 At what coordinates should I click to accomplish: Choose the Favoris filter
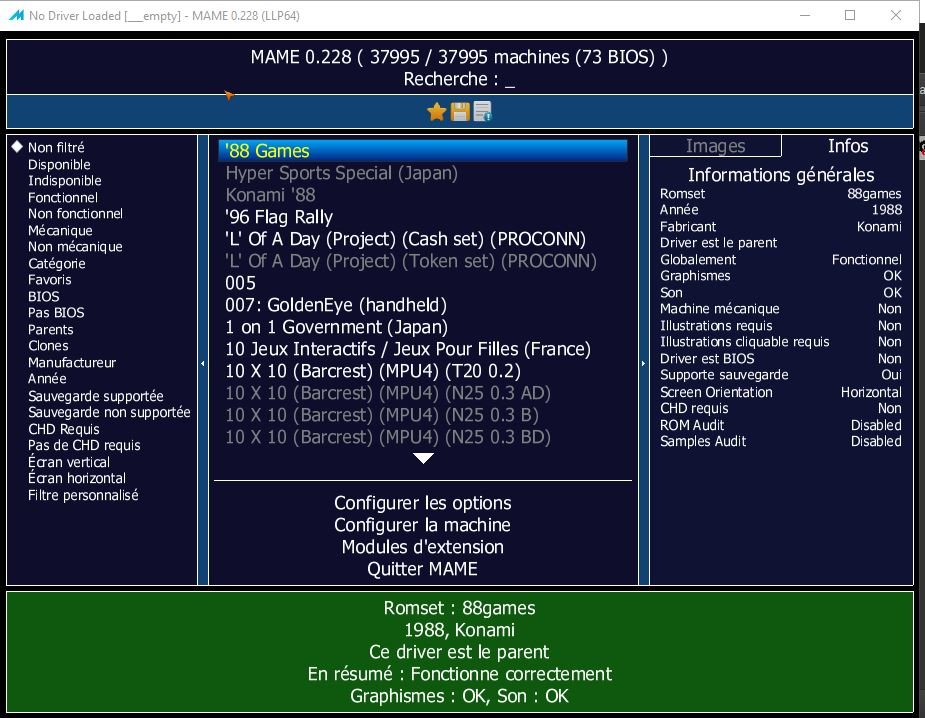pyautogui.click(x=50, y=280)
